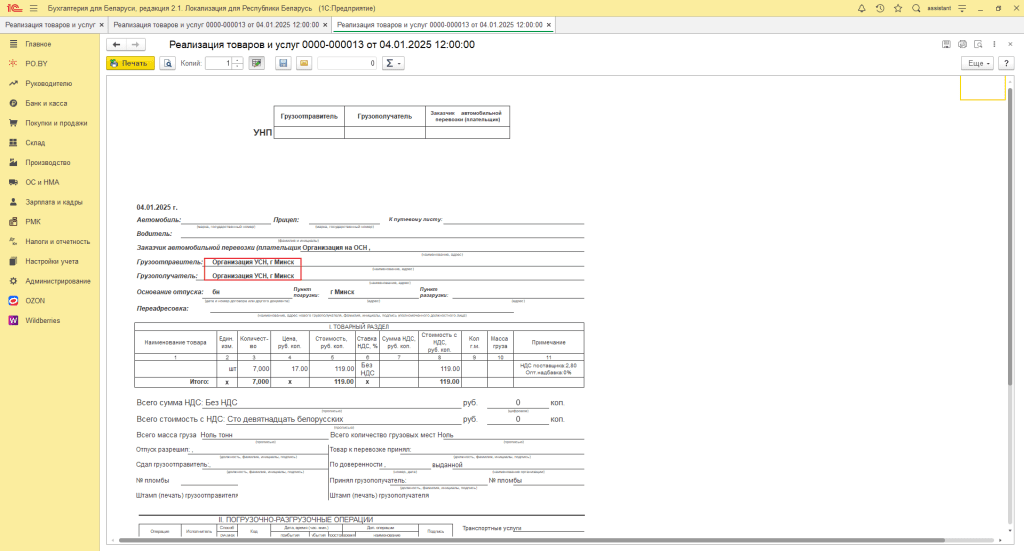Click the price cell 17.00
This screenshot has height=551, width=1024.
[291, 369]
